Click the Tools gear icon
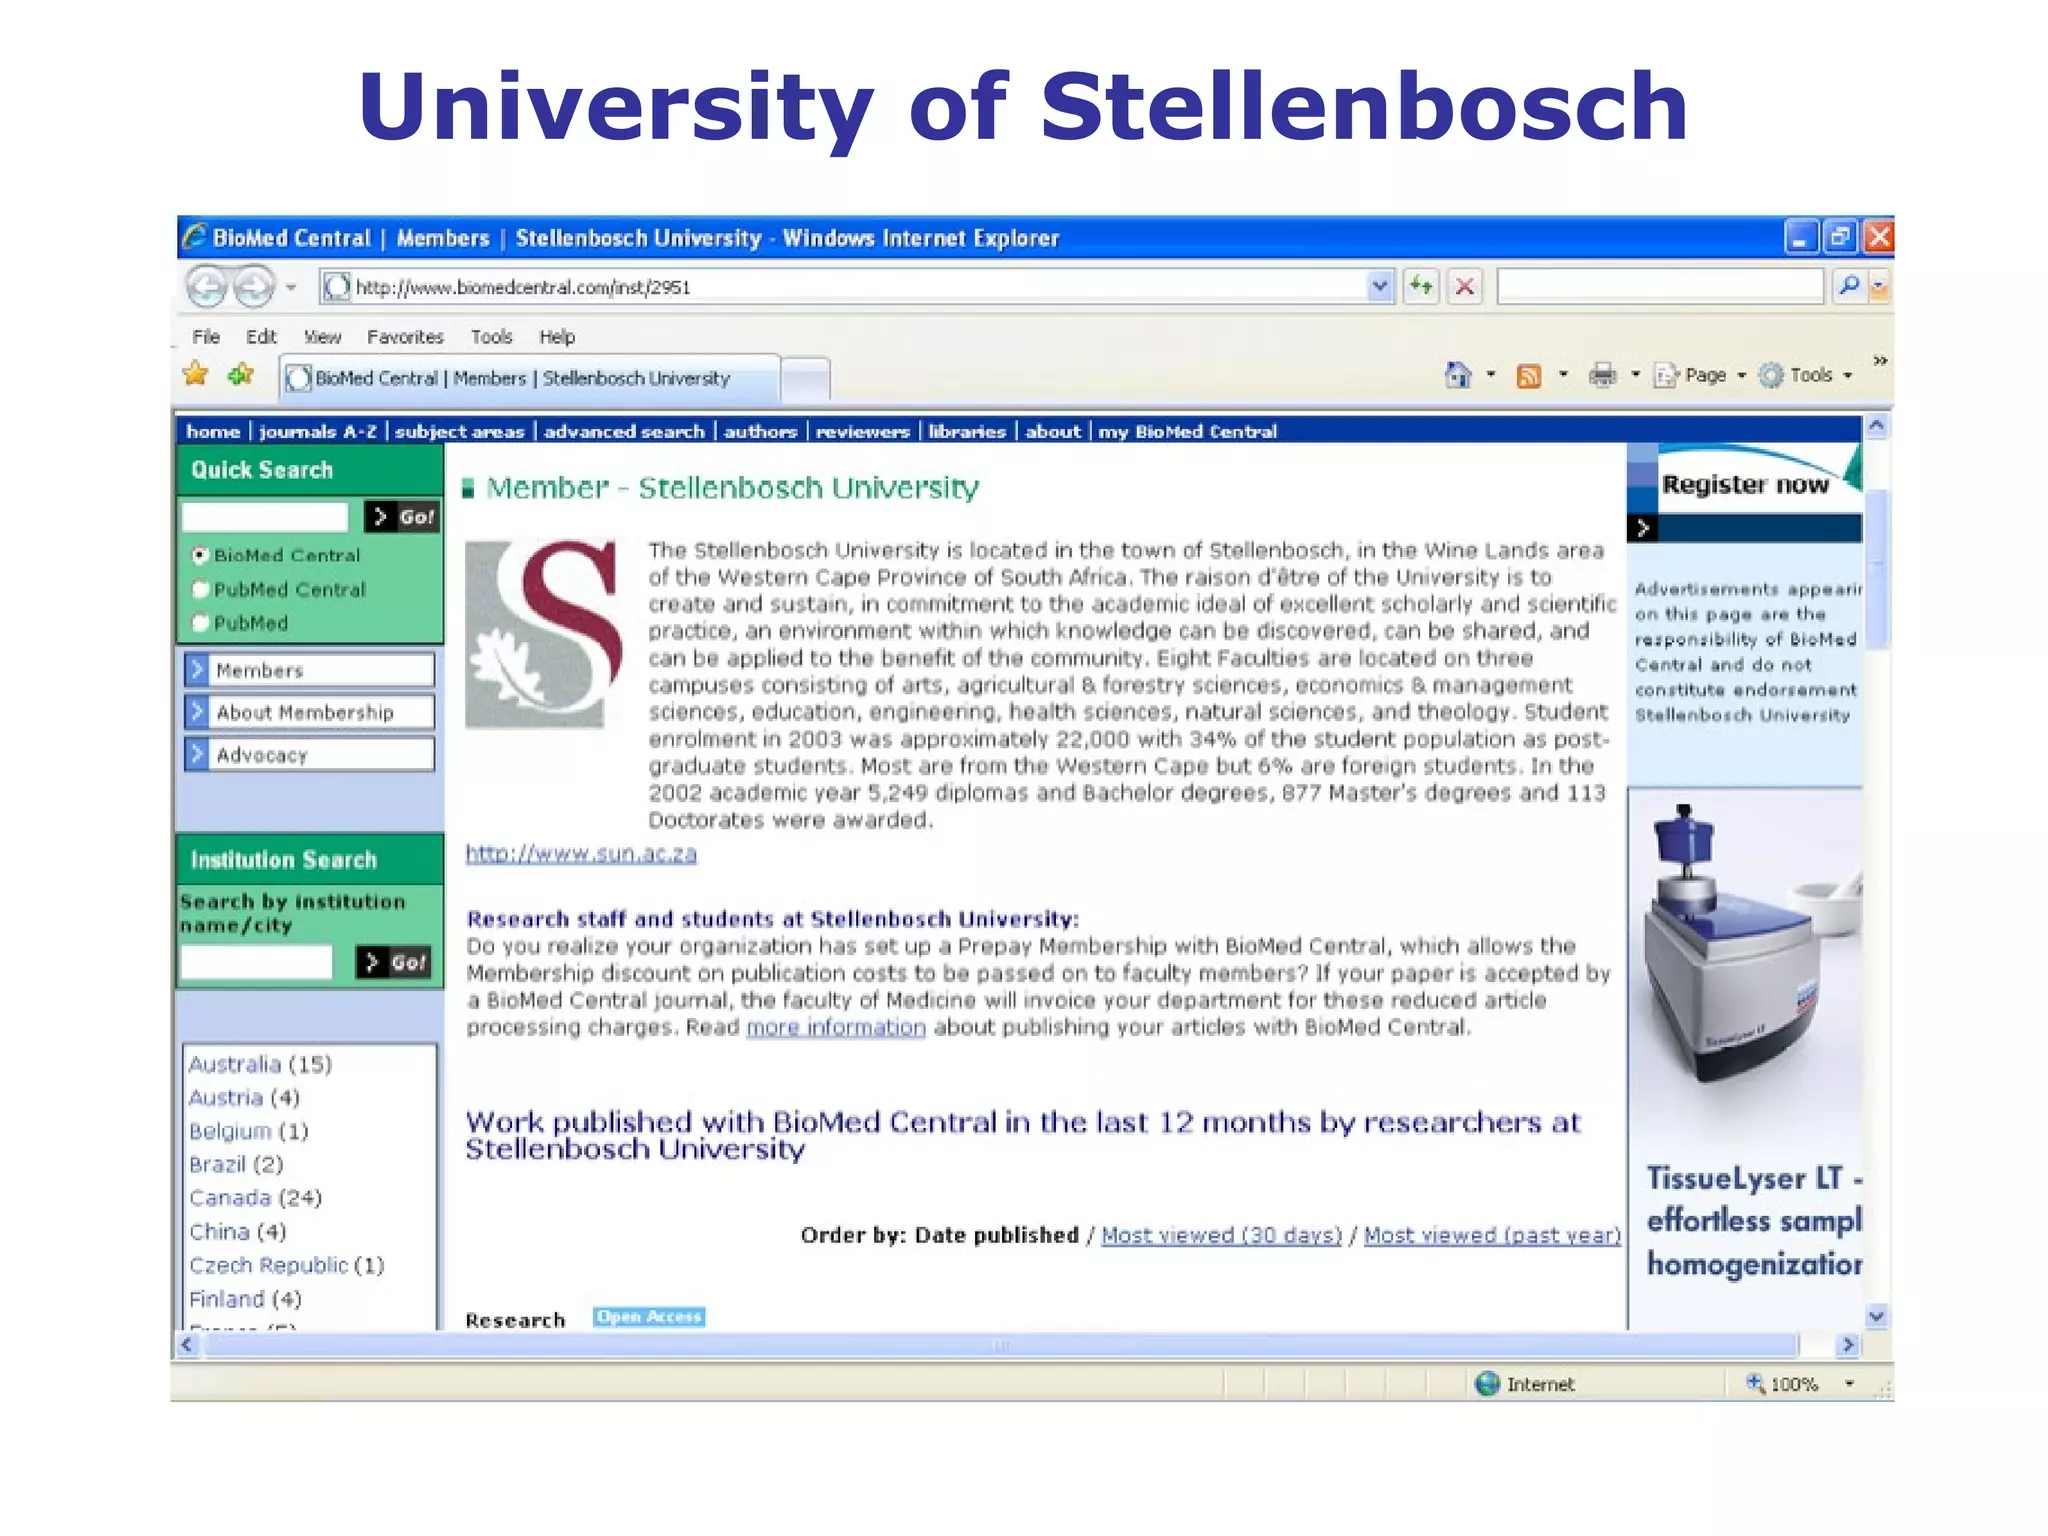The width and height of the screenshot is (2048, 1536). click(1771, 375)
